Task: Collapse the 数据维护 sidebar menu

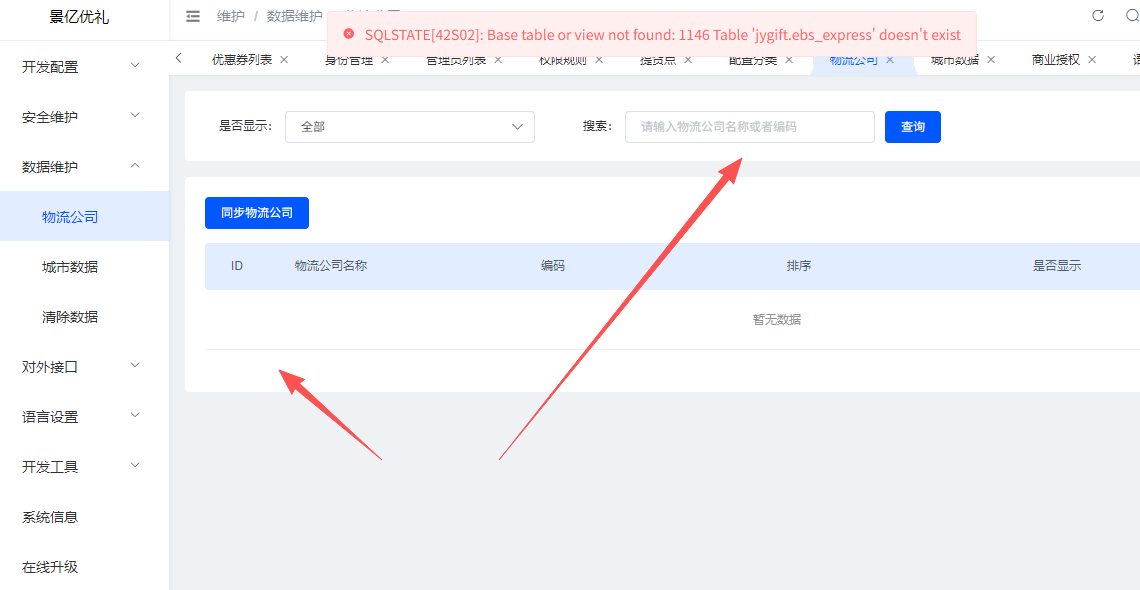Action: [84, 166]
